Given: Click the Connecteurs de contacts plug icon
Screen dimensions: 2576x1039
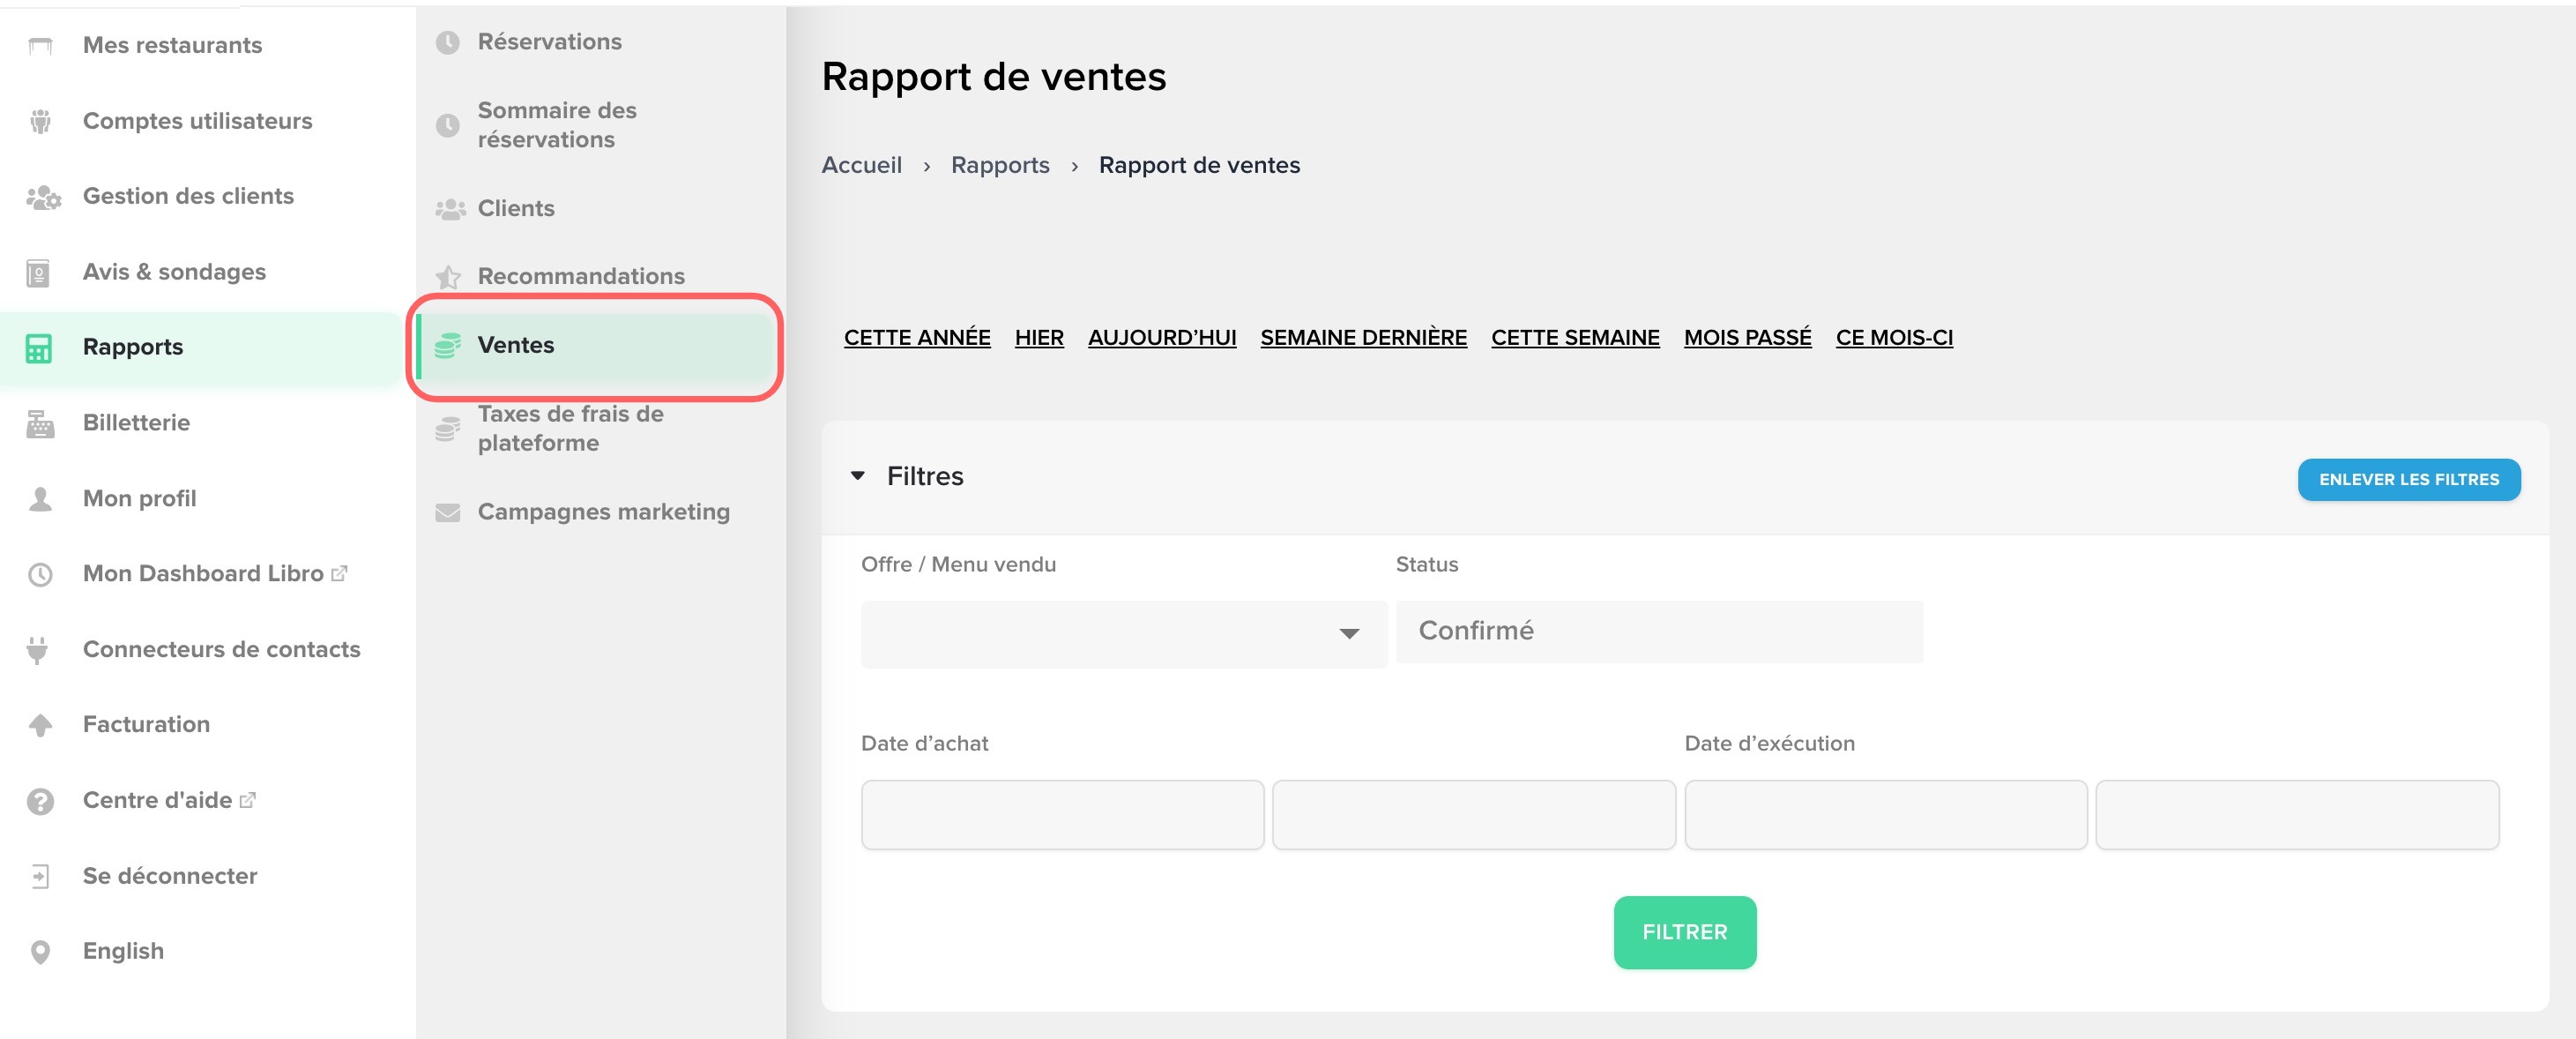Looking at the screenshot, I should click(x=38, y=650).
